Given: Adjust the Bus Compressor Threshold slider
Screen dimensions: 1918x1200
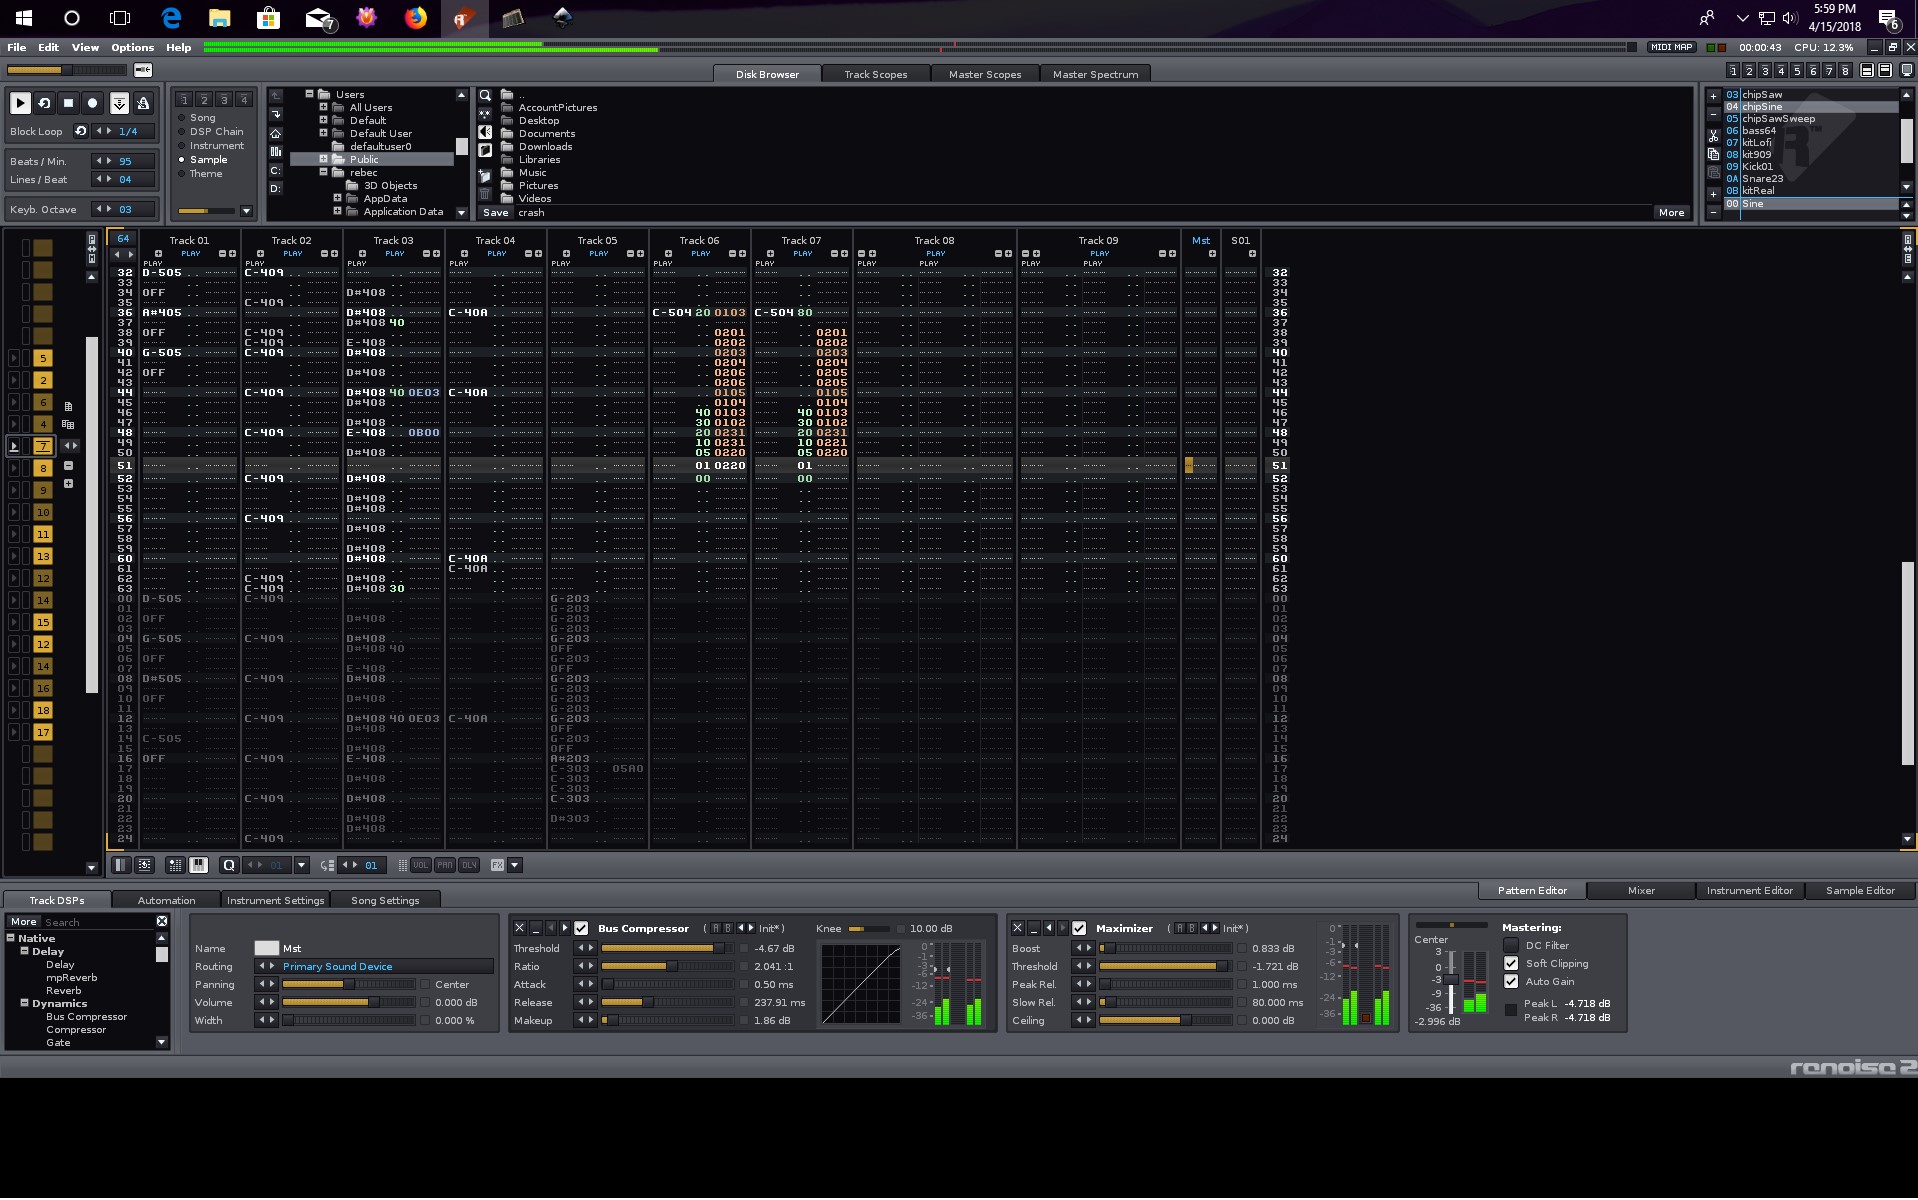Looking at the screenshot, I should tap(664, 948).
